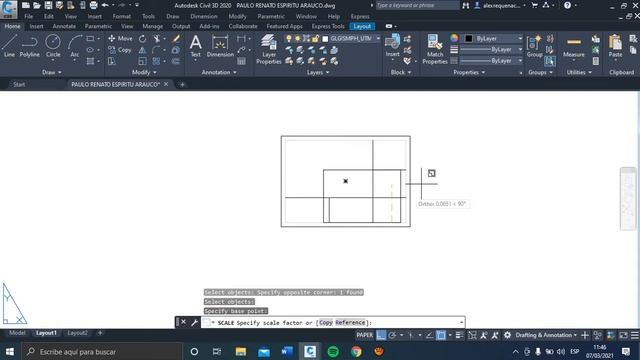Click the color wheel icon in Properties
Image resolution: width=640 pixels, height=360 pixels.
coord(454,38)
